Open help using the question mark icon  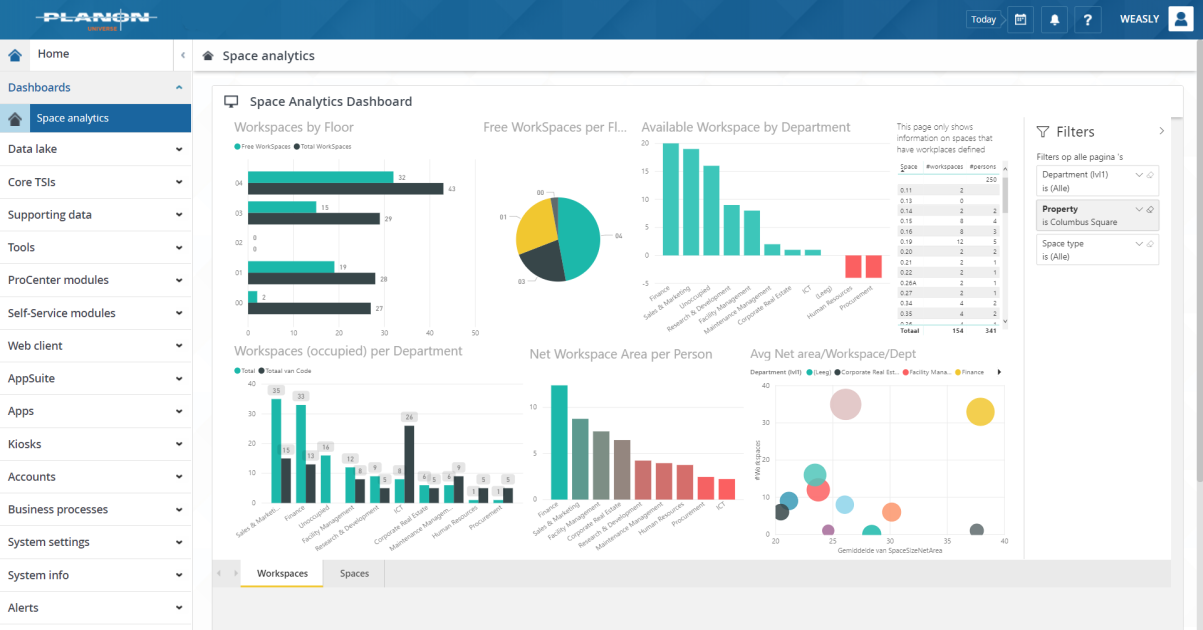pos(1088,19)
